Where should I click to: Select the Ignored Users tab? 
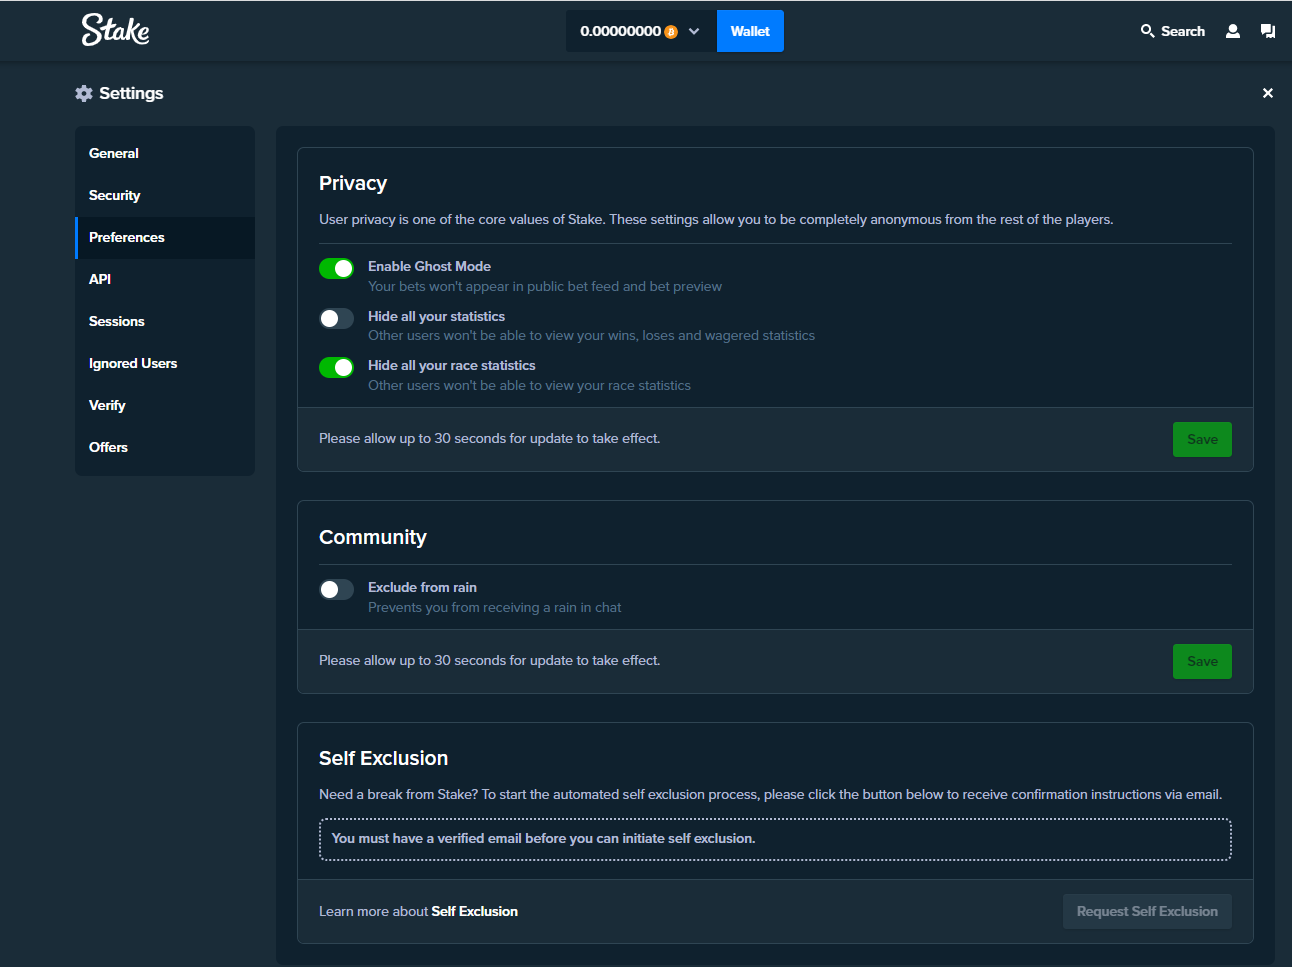click(133, 363)
